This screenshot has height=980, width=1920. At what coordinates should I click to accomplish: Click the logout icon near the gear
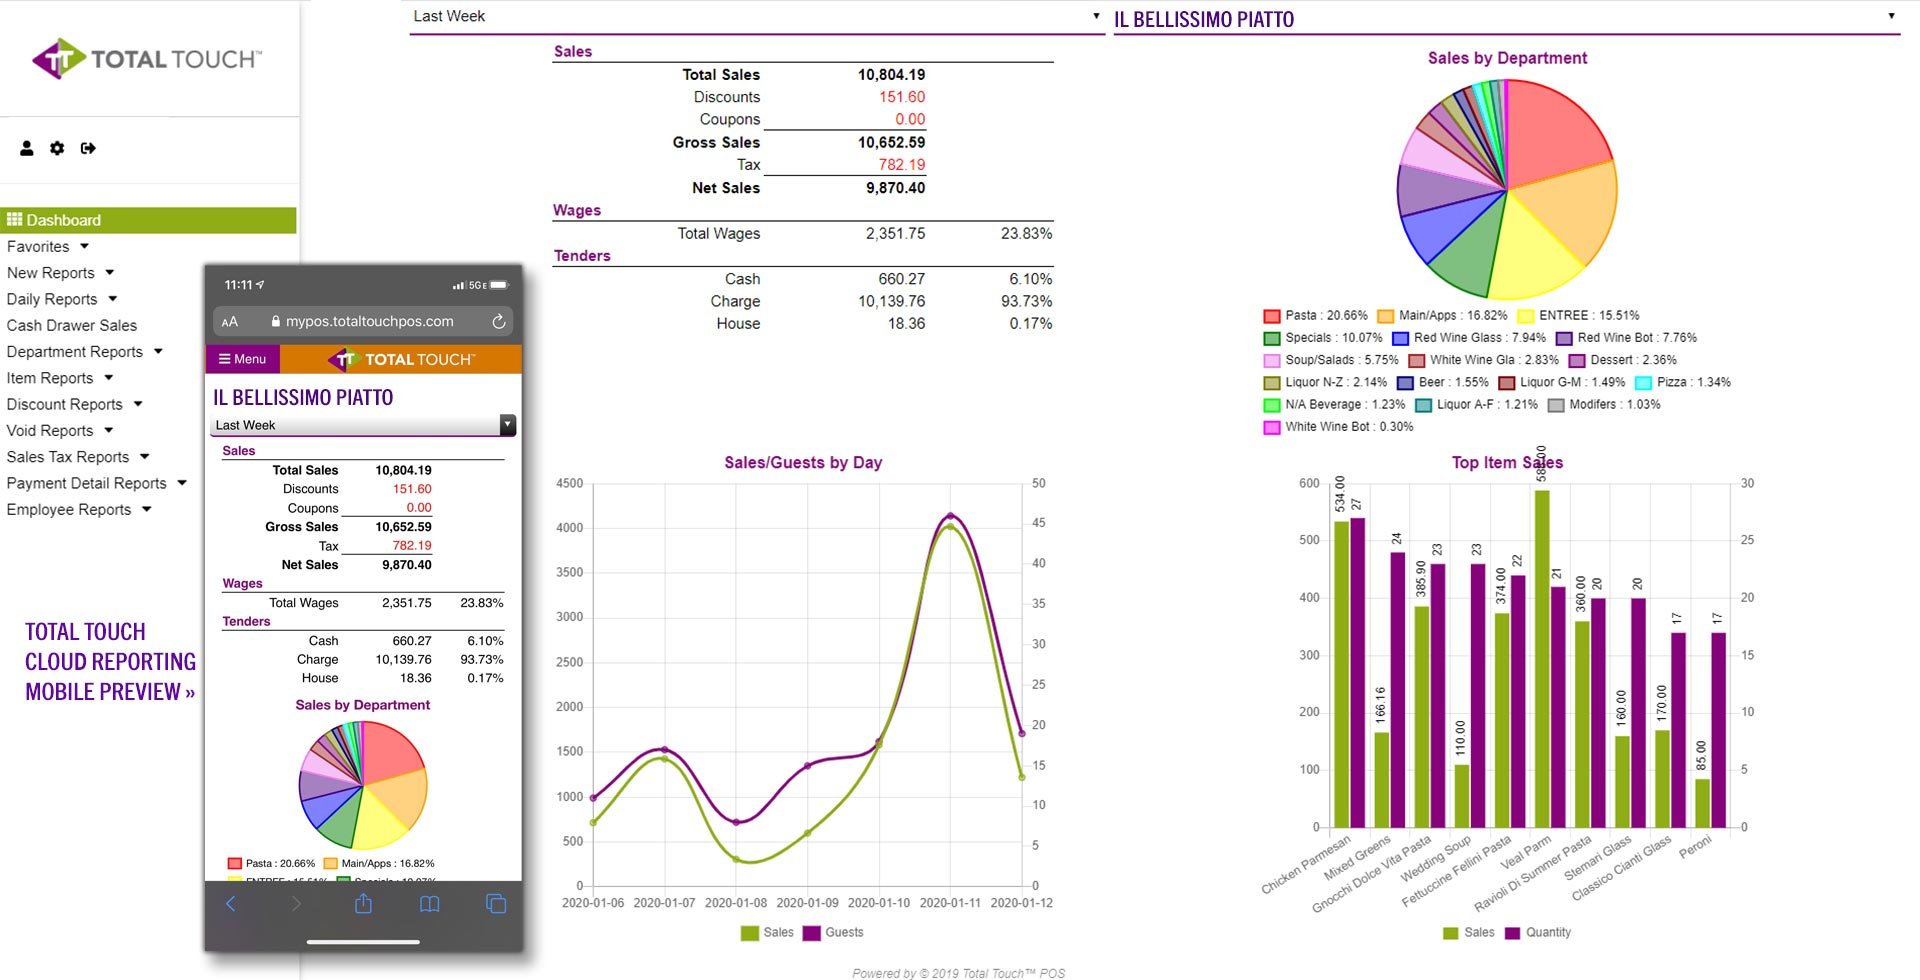point(88,148)
